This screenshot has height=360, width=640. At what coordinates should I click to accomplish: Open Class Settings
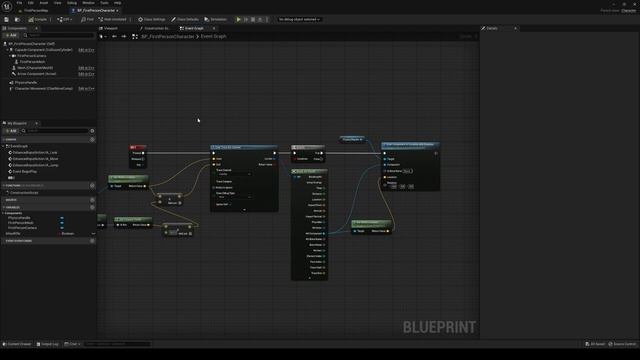(151, 19)
